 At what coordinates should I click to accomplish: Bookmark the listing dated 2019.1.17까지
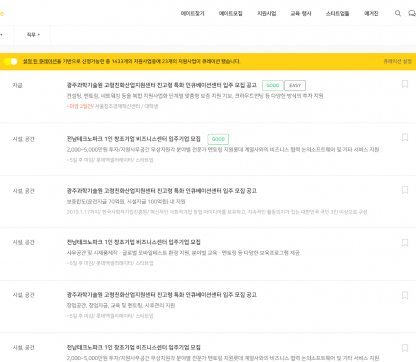pos(405,190)
